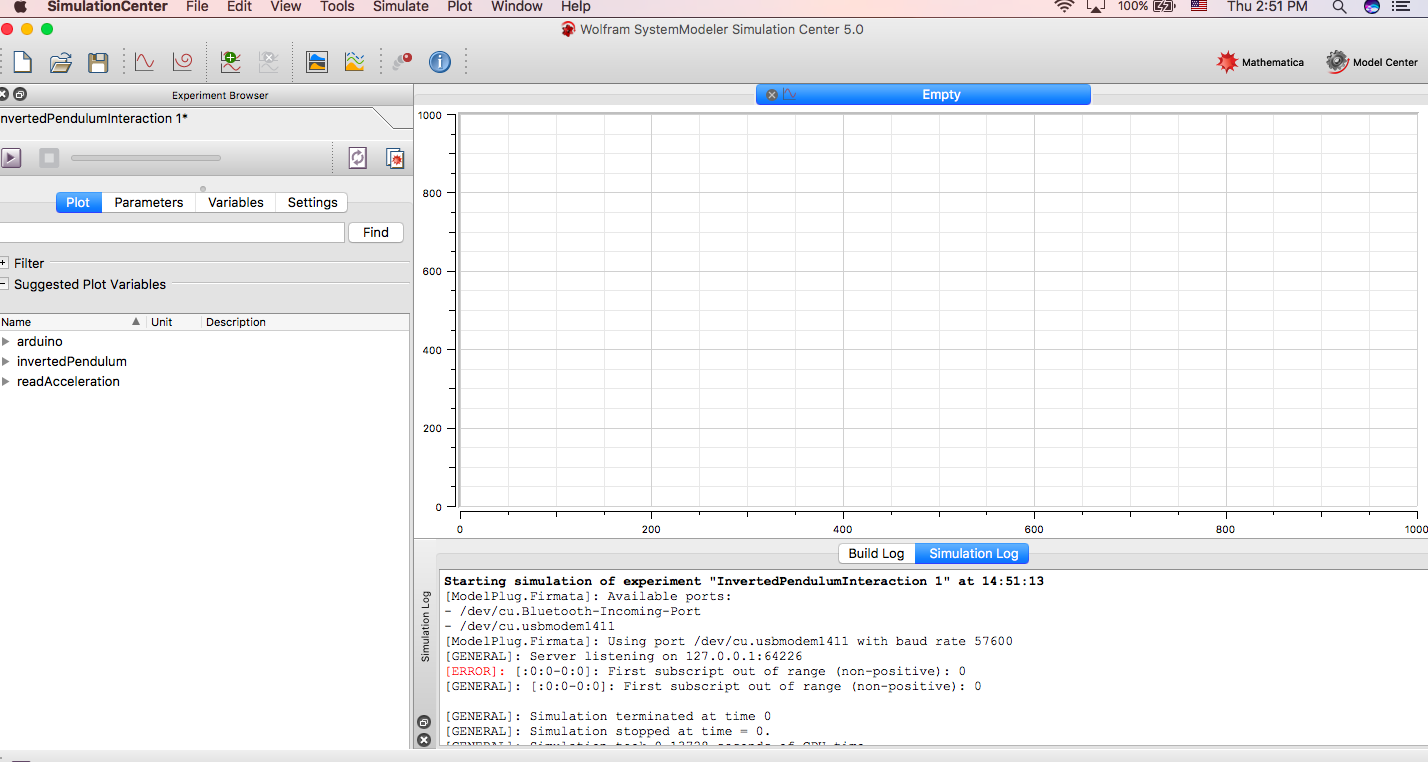
Task: Select the InvertedPendulumInteraction 1 experiment tab
Action: (94, 118)
